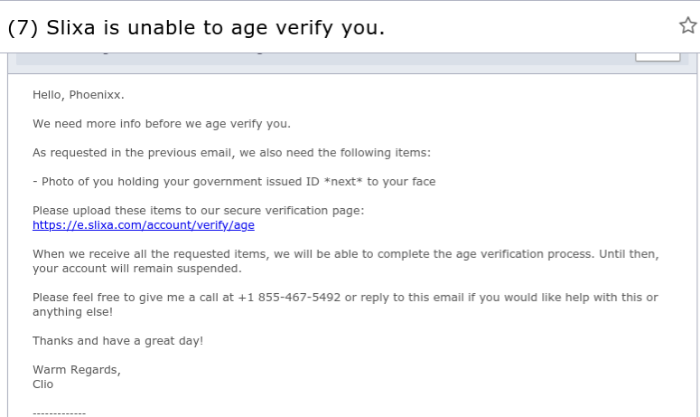The width and height of the screenshot is (700, 417).
Task: Click the partially hidden button in message header
Action: pyautogui.click(x=658, y=57)
